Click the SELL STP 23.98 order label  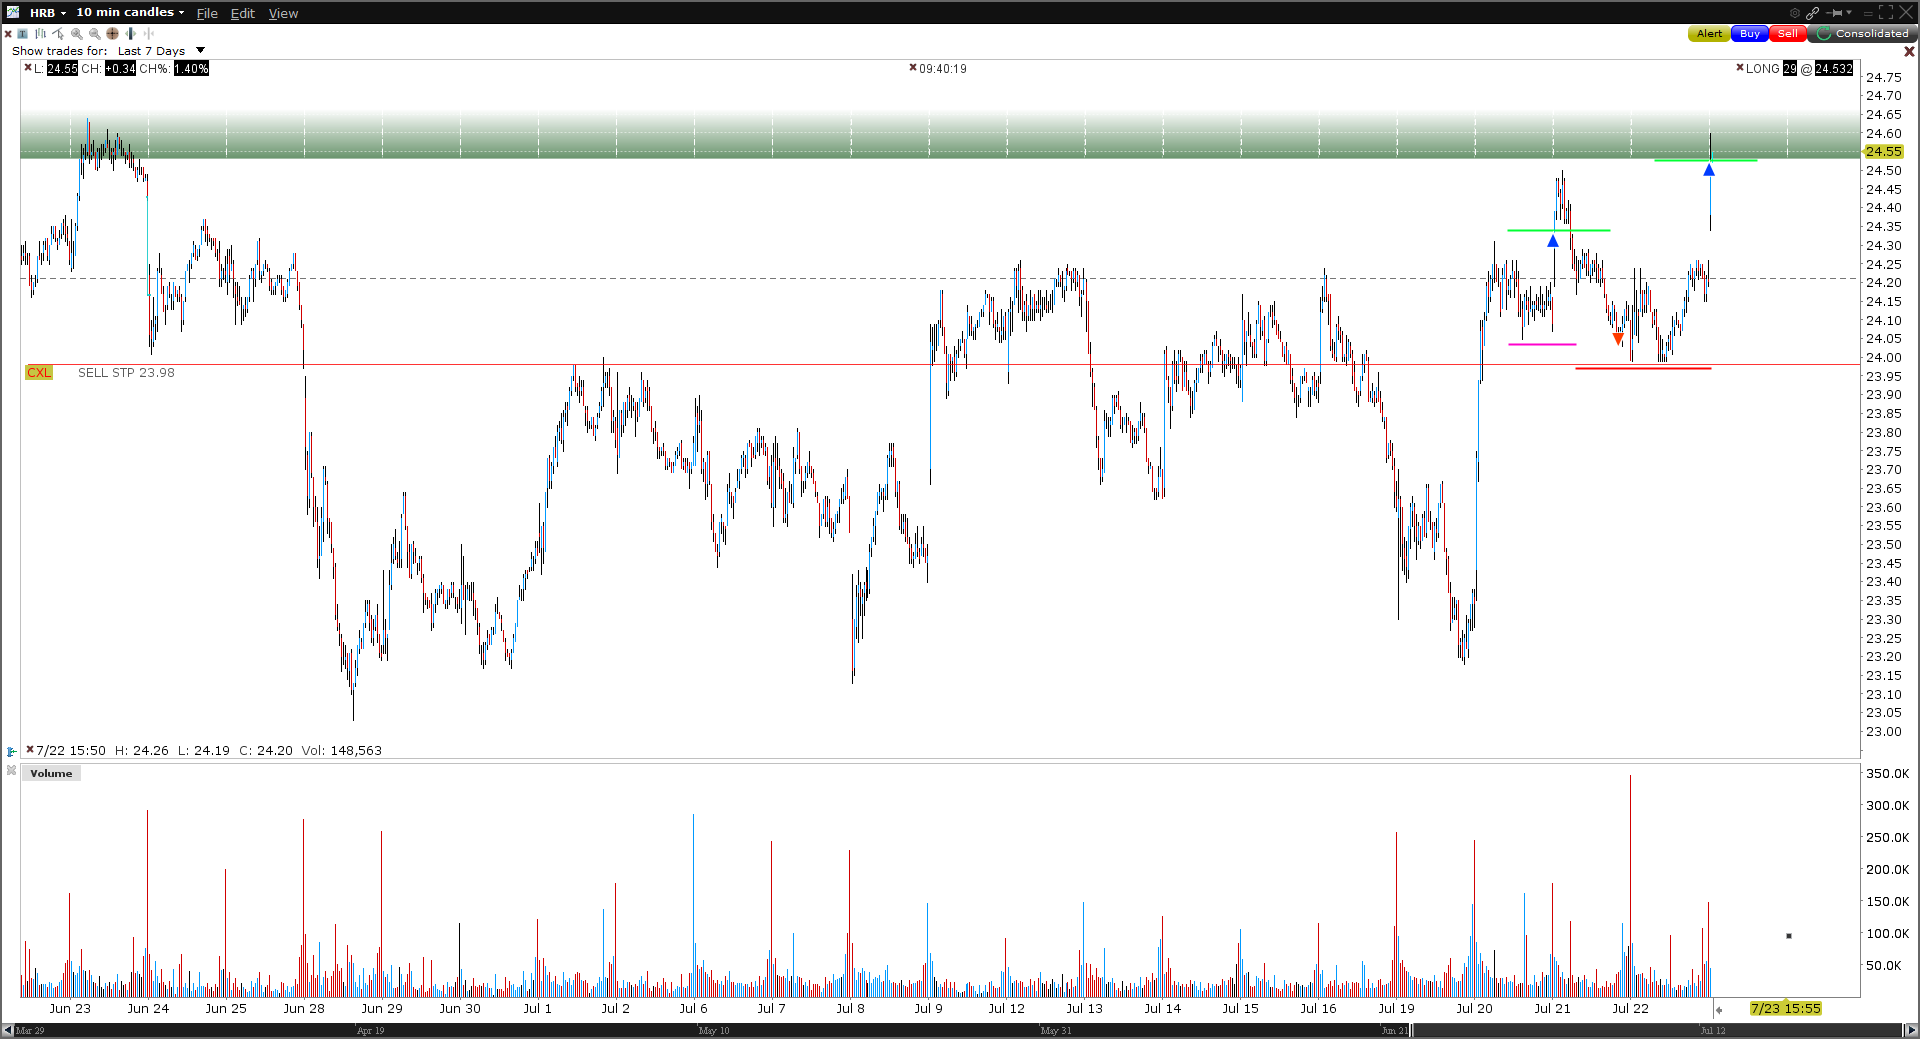click(x=126, y=373)
